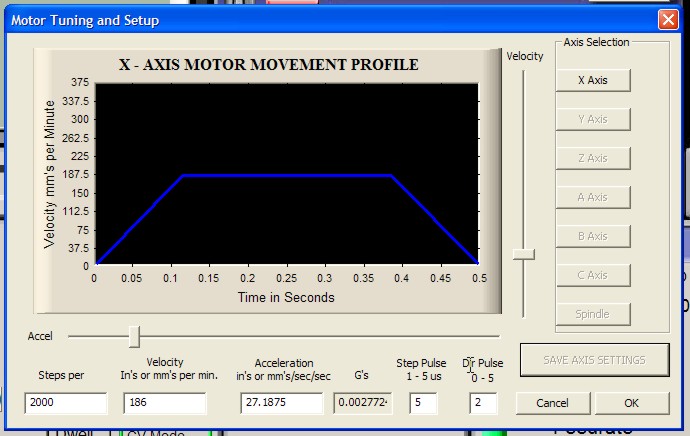Click the Acceleration field showing 27.1875

(283, 403)
